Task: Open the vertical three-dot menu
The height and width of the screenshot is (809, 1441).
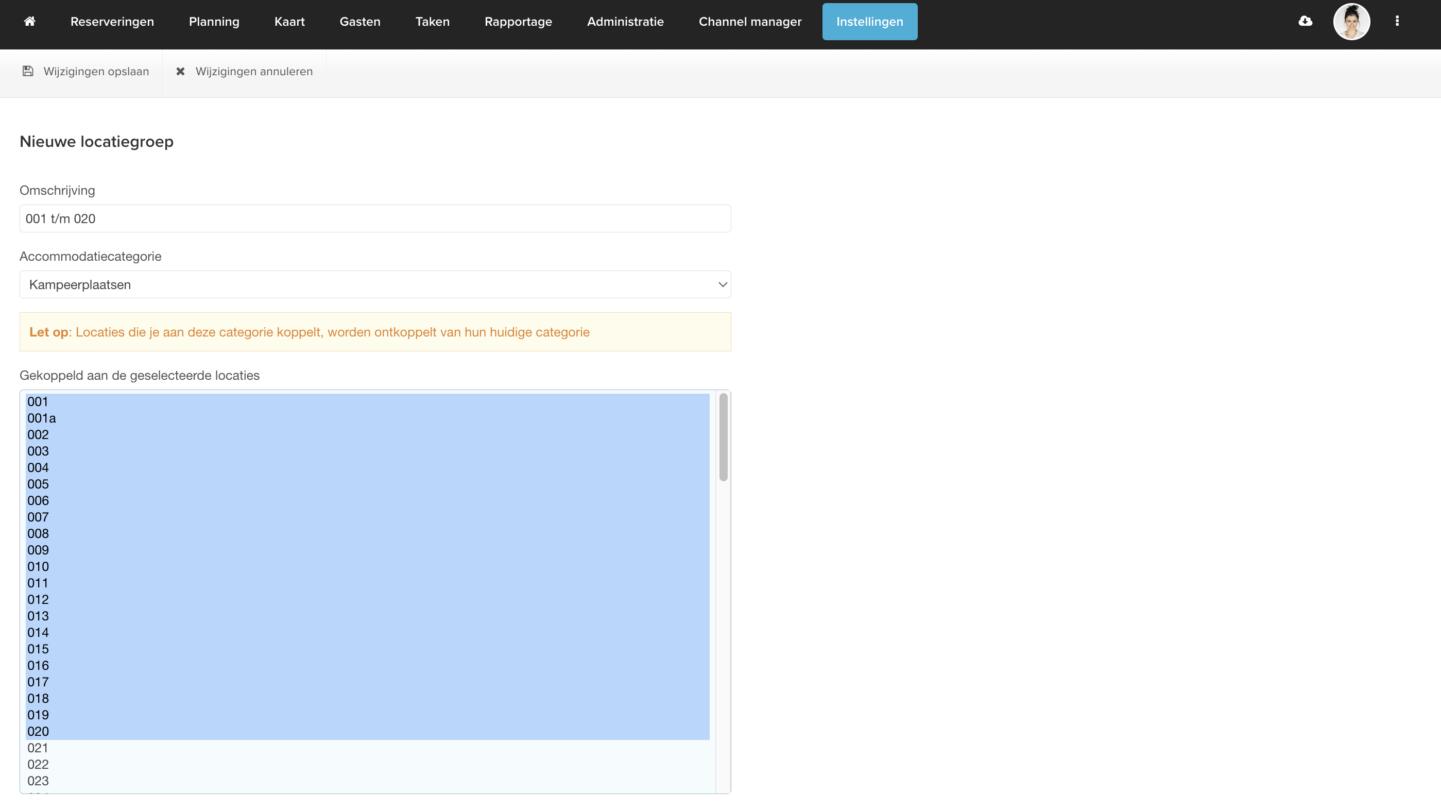Action: (1397, 21)
